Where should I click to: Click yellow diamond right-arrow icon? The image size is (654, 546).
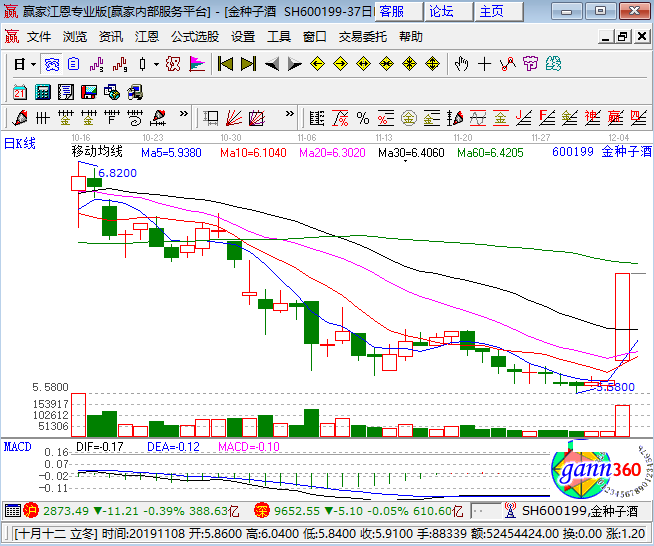coord(340,64)
